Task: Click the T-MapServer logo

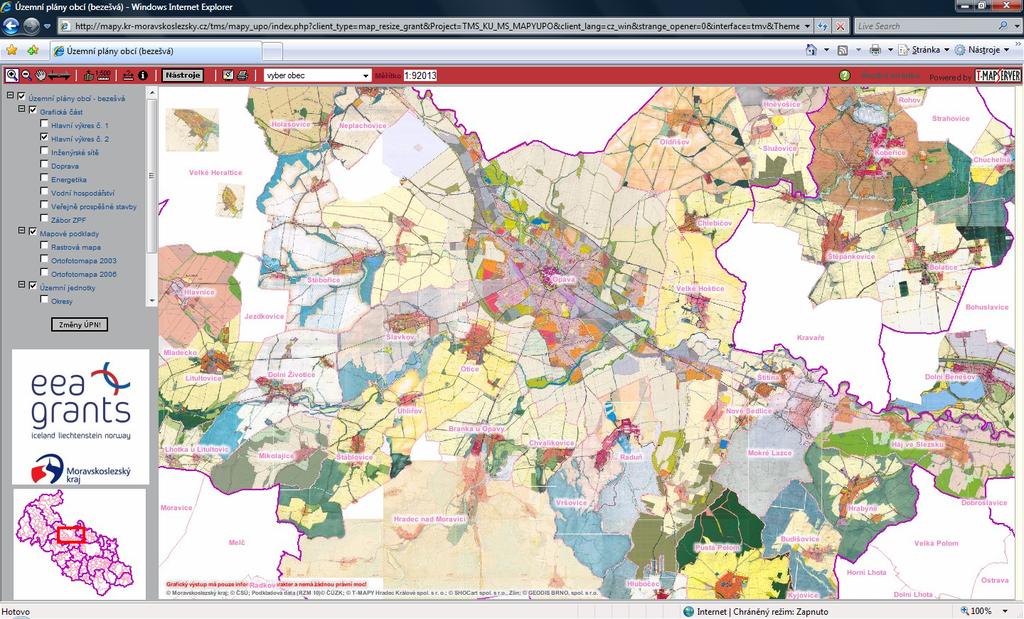Action: click(997, 76)
